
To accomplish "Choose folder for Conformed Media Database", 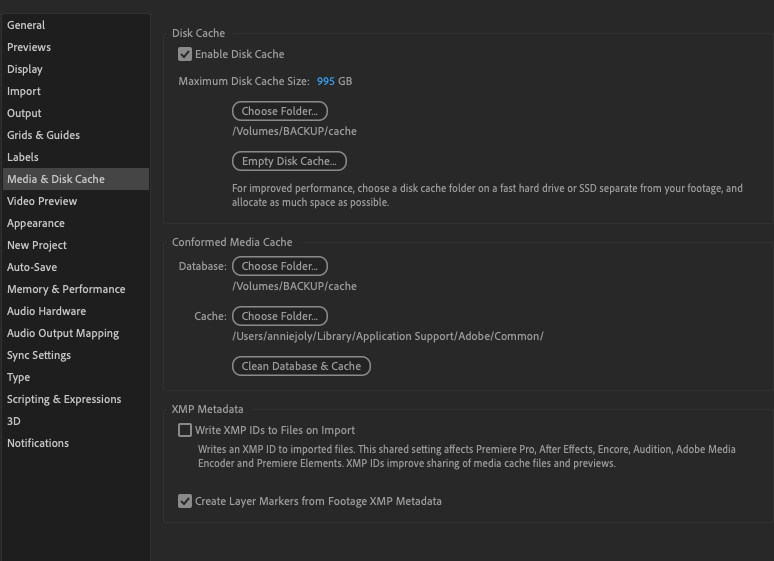I will (279, 266).
